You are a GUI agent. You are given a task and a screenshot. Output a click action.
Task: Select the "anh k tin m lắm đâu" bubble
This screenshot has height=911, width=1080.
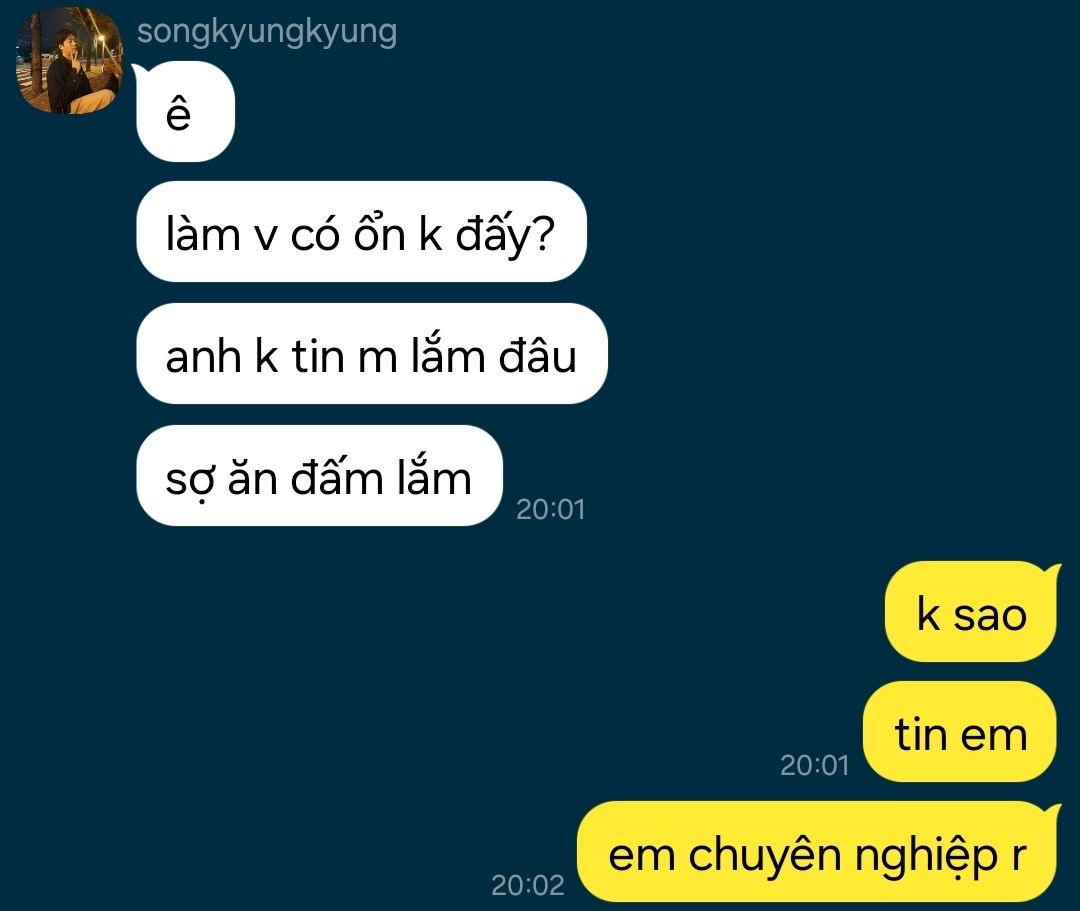click(372, 354)
